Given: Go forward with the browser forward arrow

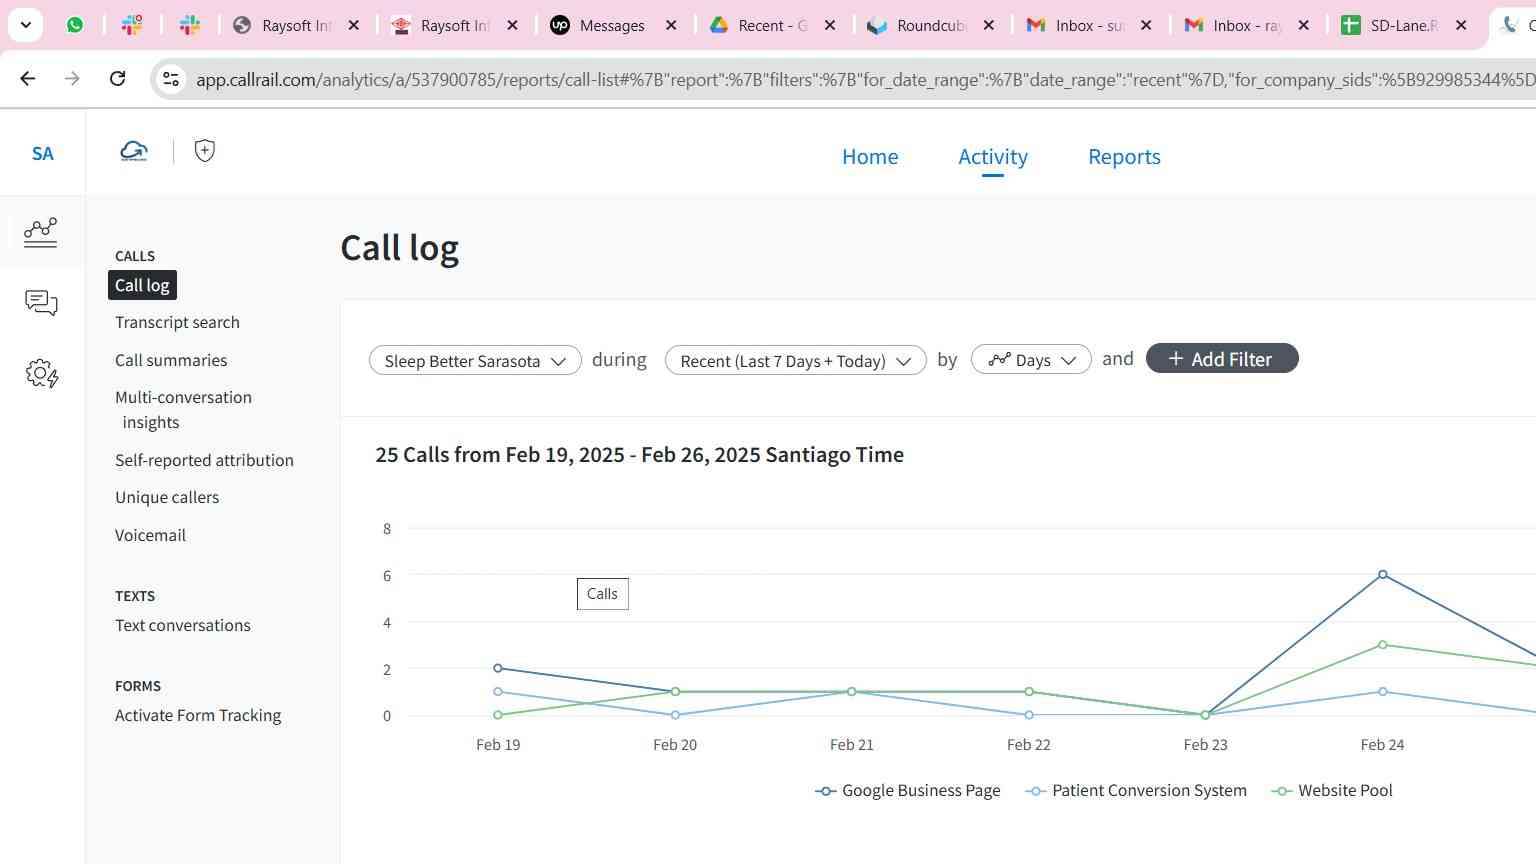Looking at the screenshot, I should click(72, 78).
